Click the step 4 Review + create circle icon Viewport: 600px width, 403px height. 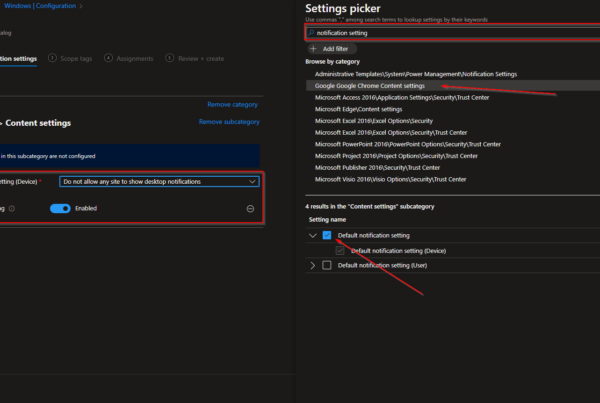coord(168,58)
